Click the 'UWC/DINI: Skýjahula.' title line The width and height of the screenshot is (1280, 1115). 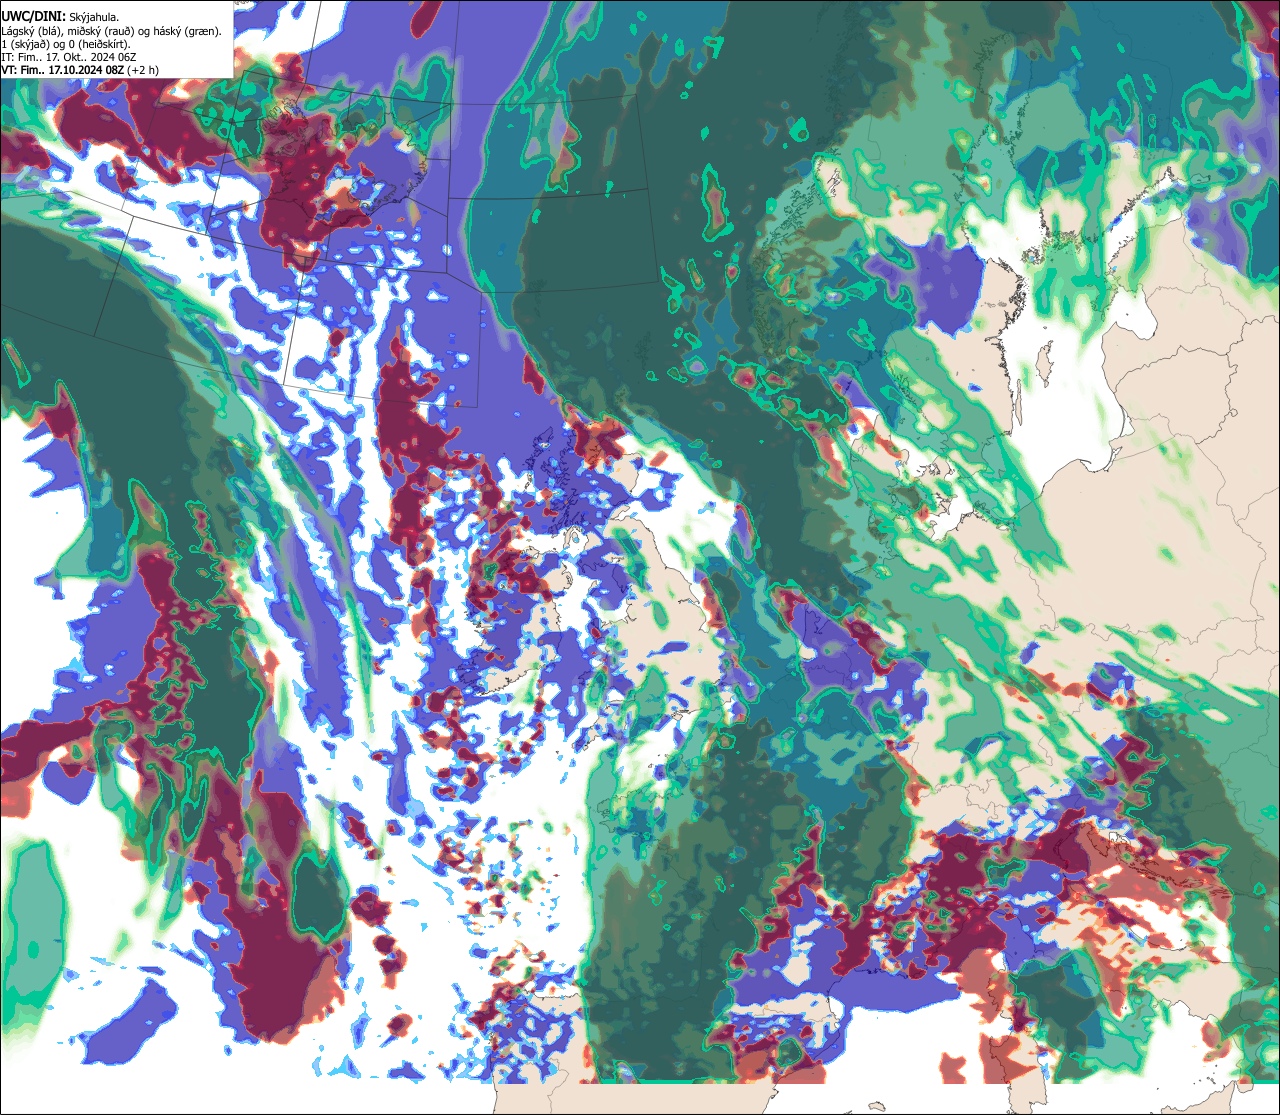61,16
